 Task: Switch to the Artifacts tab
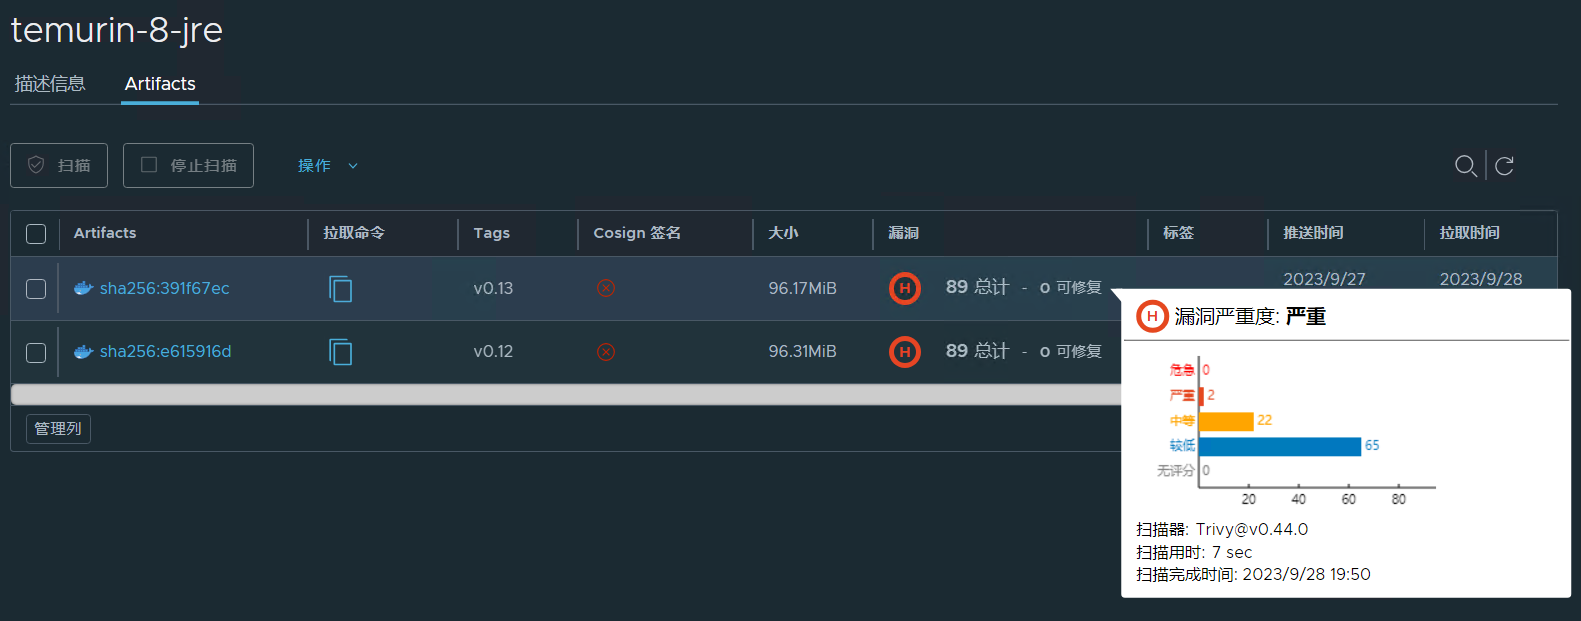click(160, 84)
